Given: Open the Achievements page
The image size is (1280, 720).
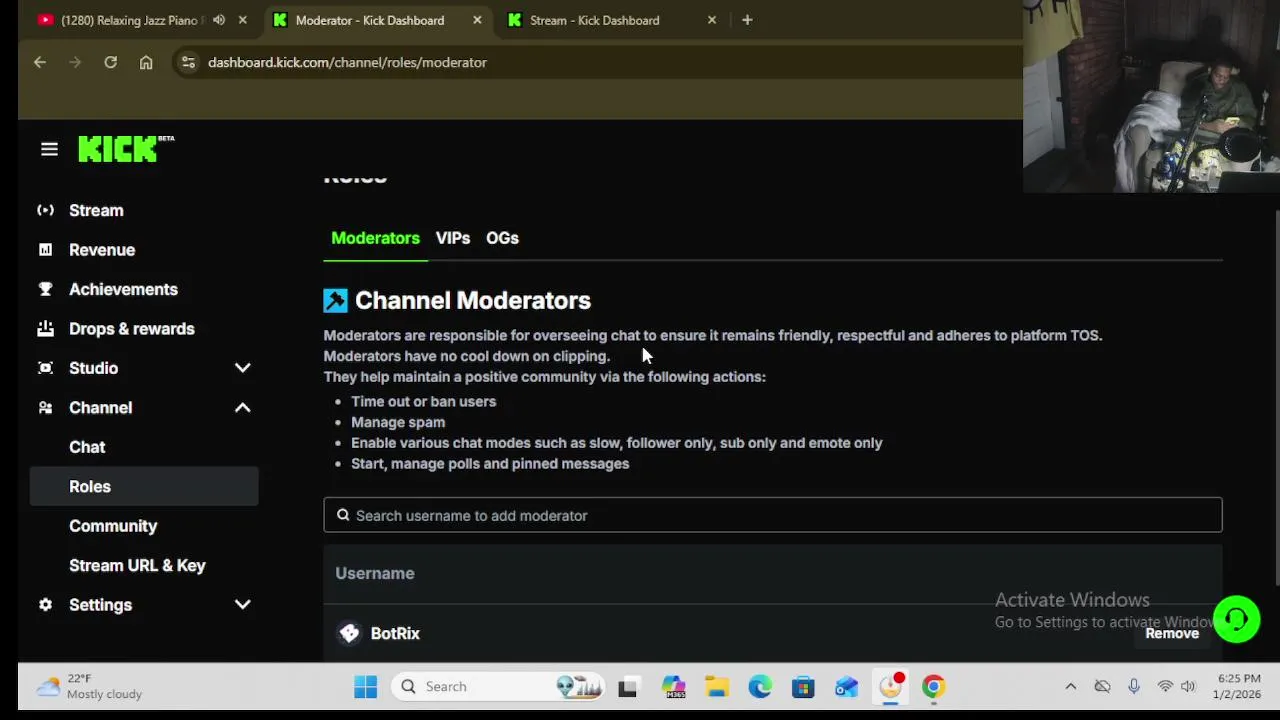Looking at the screenshot, I should pyautogui.click(x=123, y=289).
